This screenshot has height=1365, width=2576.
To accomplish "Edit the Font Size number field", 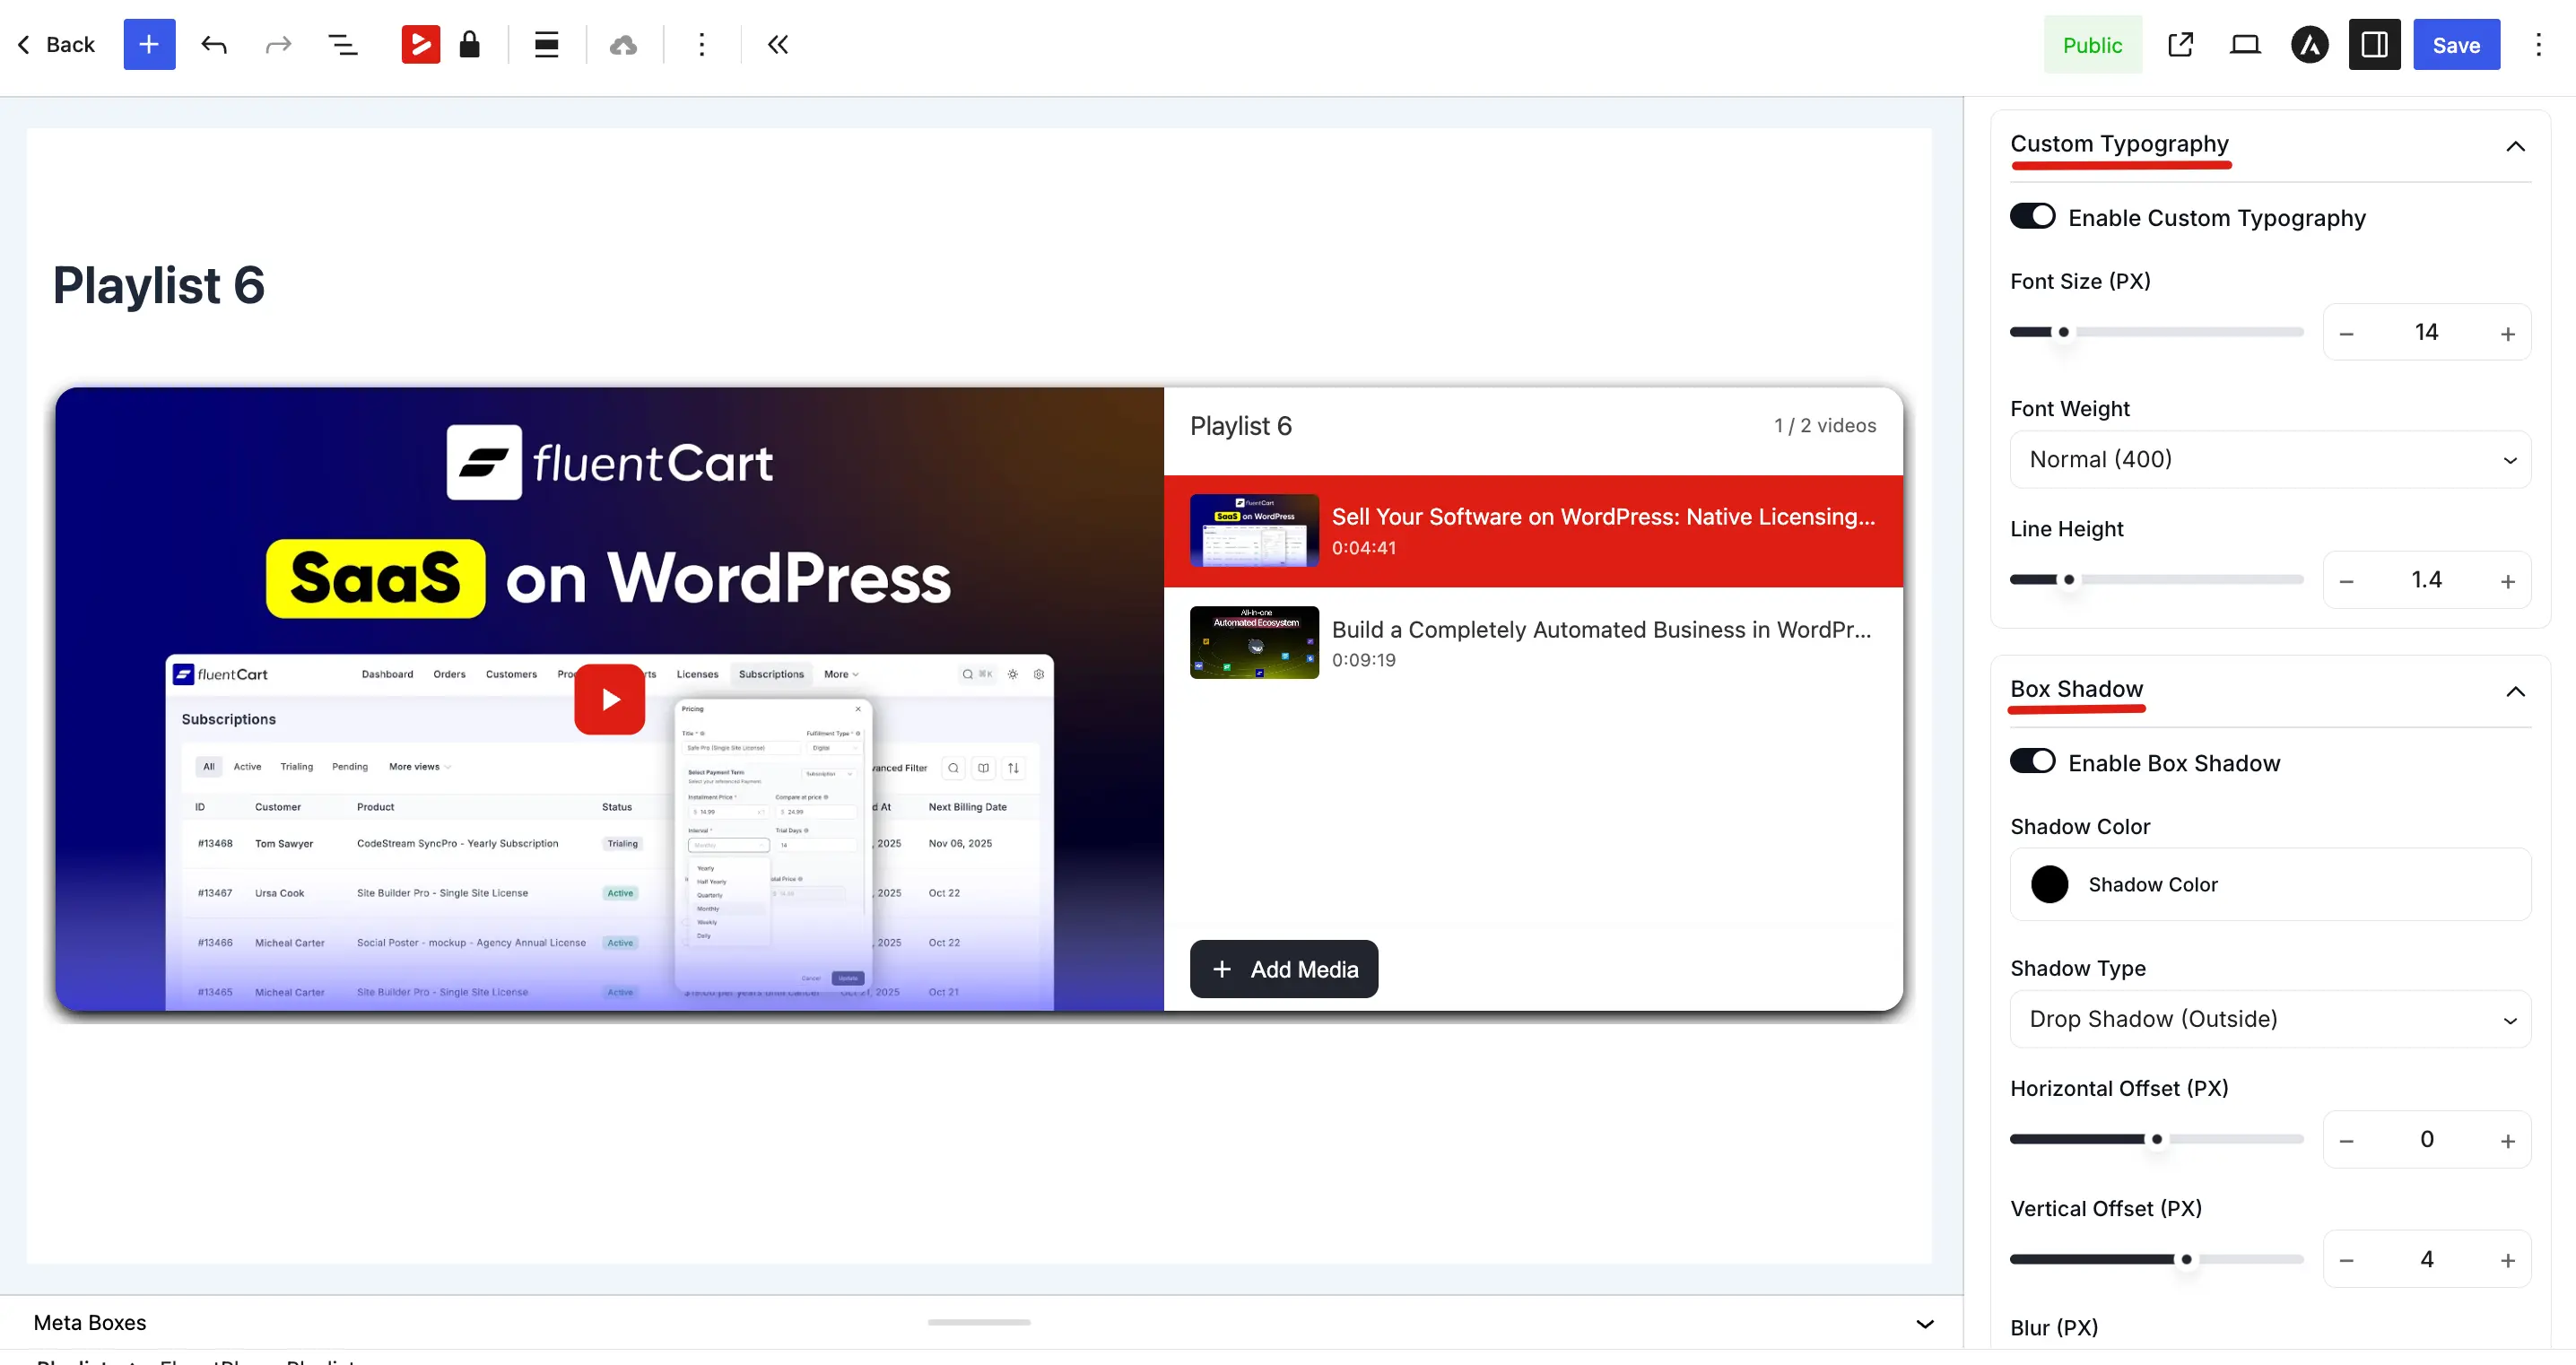I will 2427,332.
